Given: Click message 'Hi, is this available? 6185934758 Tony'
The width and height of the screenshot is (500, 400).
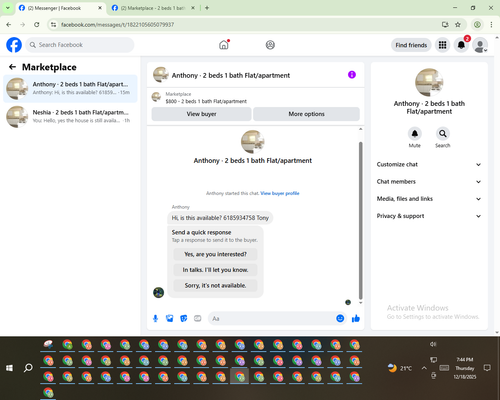Looking at the screenshot, I should pyautogui.click(x=220, y=218).
